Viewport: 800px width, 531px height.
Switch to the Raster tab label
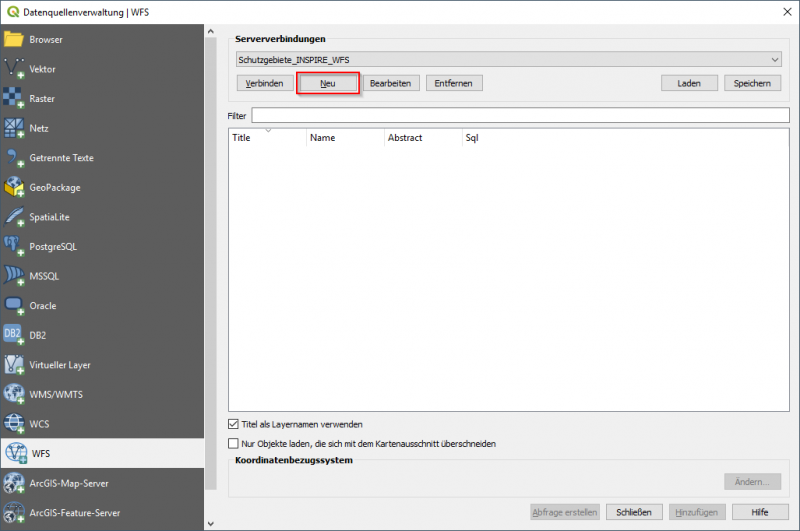click(x=42, y=98)
